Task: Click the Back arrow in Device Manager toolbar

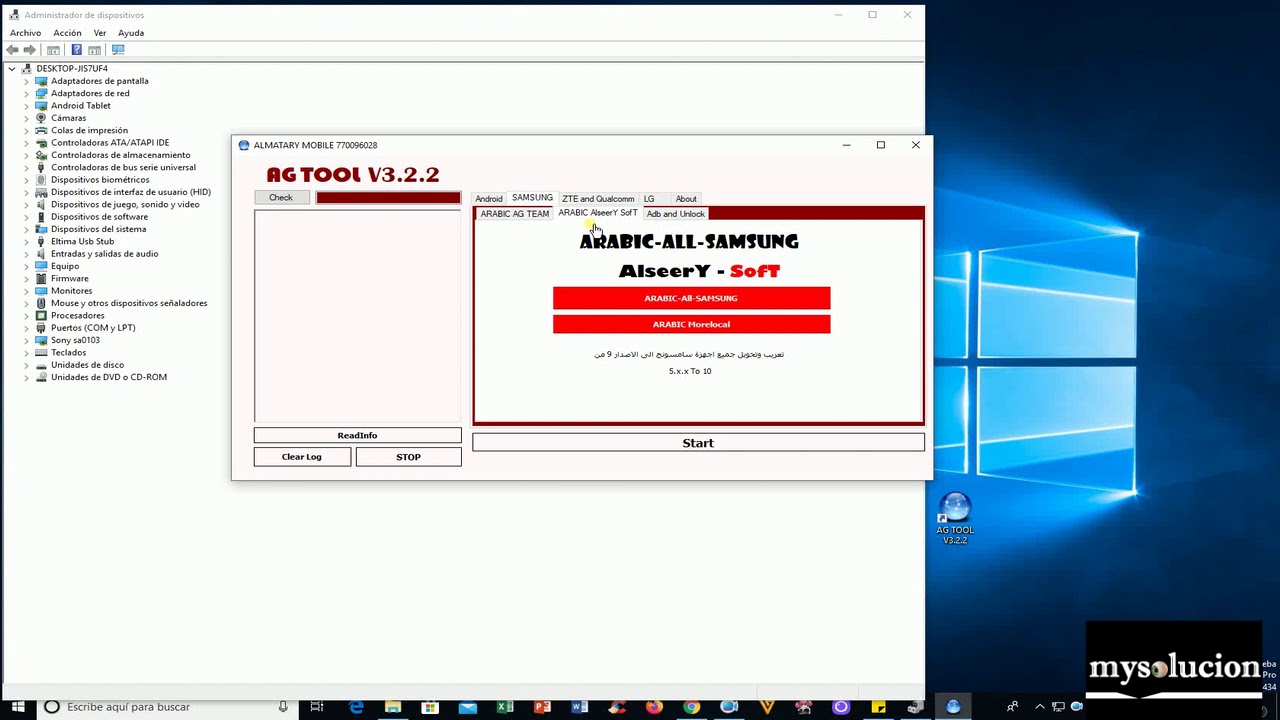Action: click(12, 50)
